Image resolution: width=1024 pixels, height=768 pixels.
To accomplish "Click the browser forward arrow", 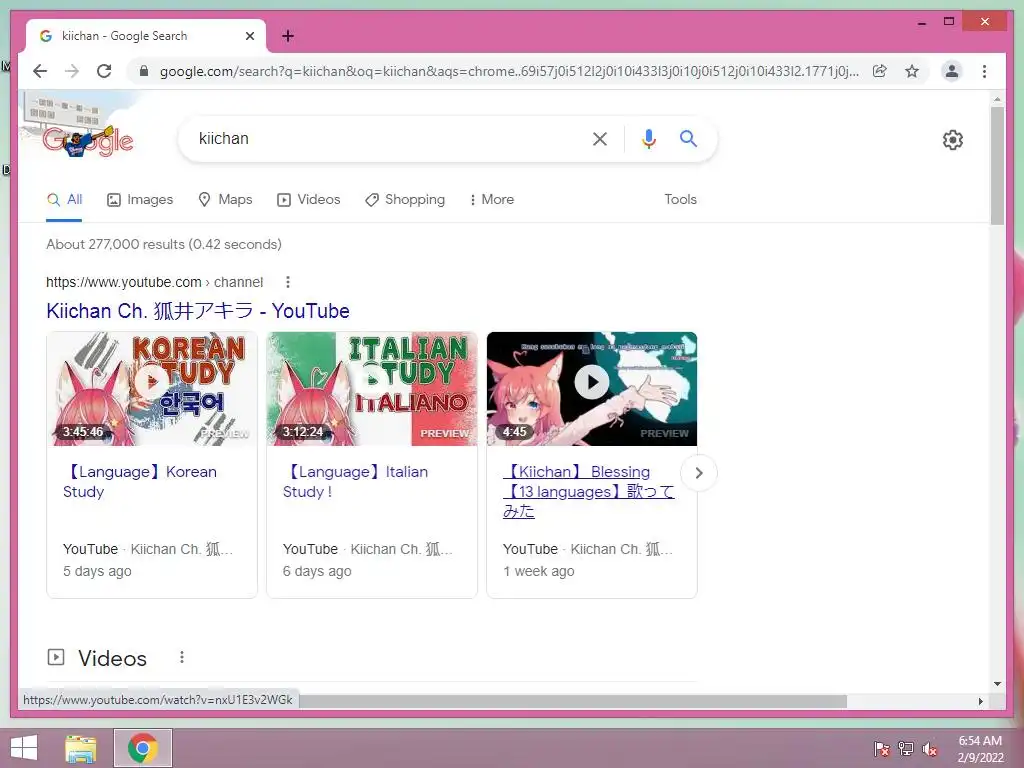I will coord(72,71).
